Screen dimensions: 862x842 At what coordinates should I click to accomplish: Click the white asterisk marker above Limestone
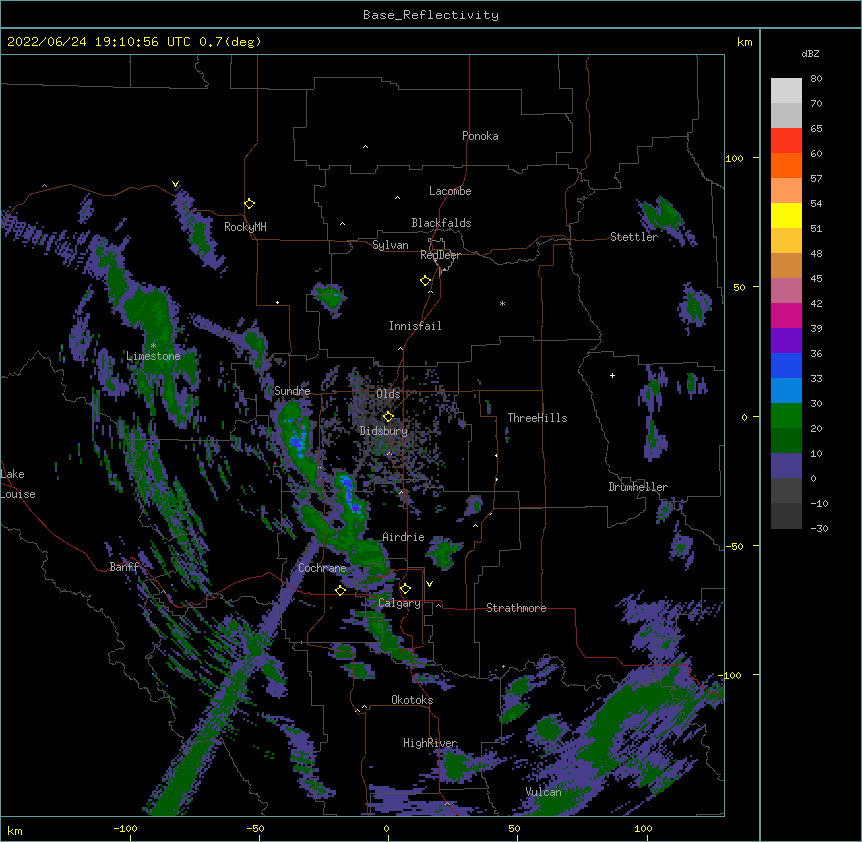tap(153, 345)
